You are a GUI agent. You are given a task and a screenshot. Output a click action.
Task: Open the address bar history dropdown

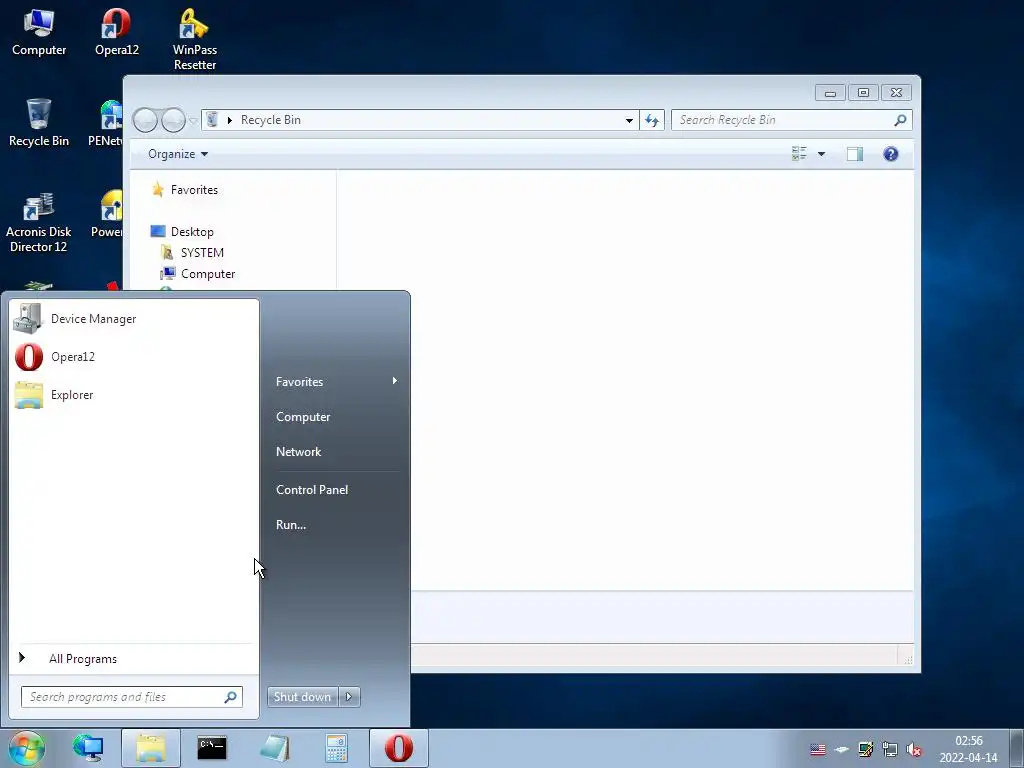click(x=629, y=120)
